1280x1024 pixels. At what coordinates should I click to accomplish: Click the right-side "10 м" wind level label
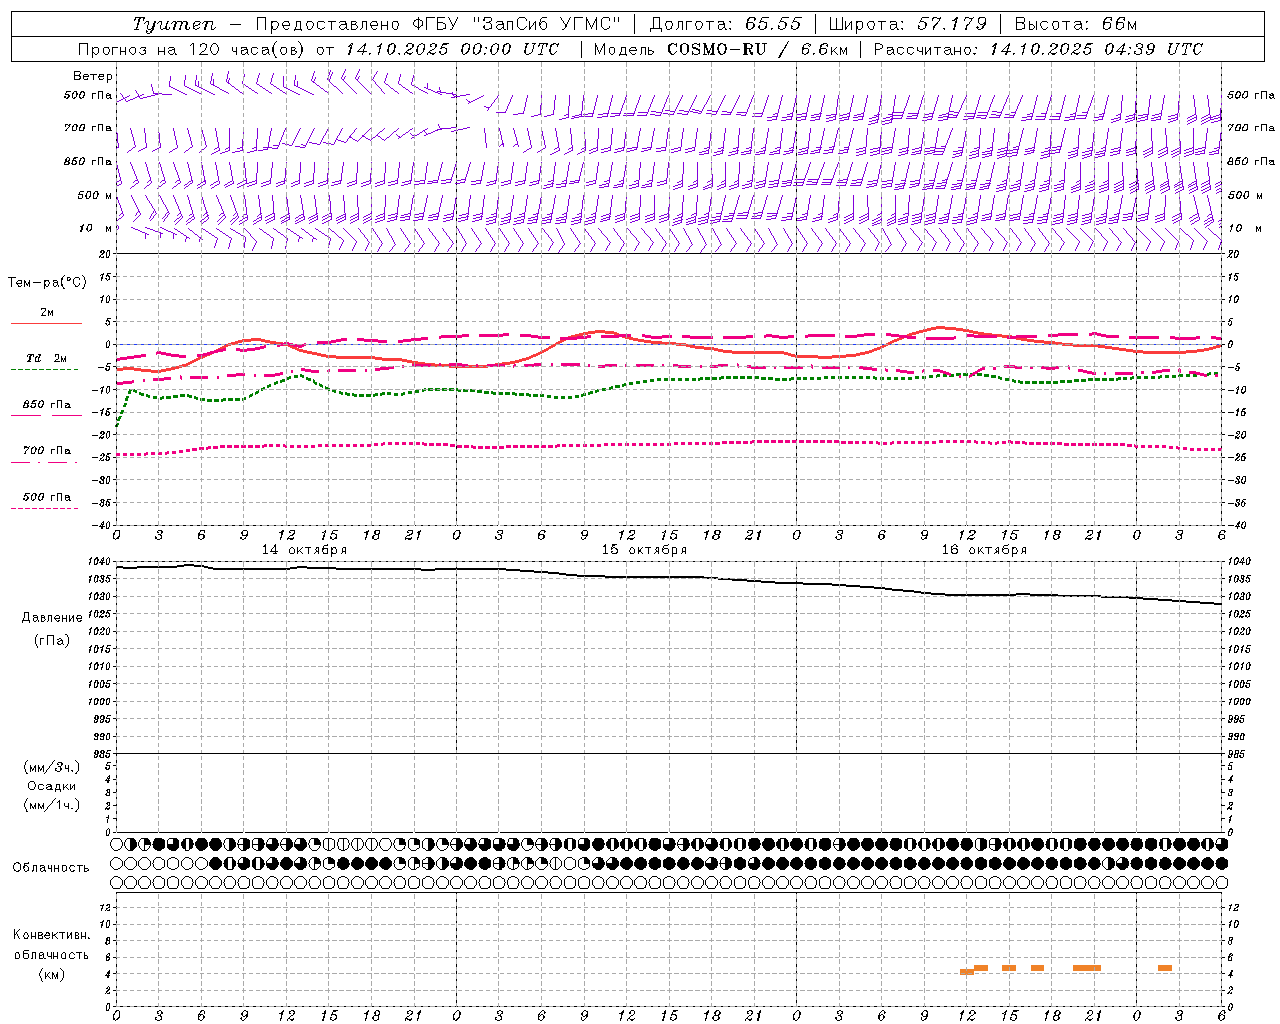[x=1243, y=228]
